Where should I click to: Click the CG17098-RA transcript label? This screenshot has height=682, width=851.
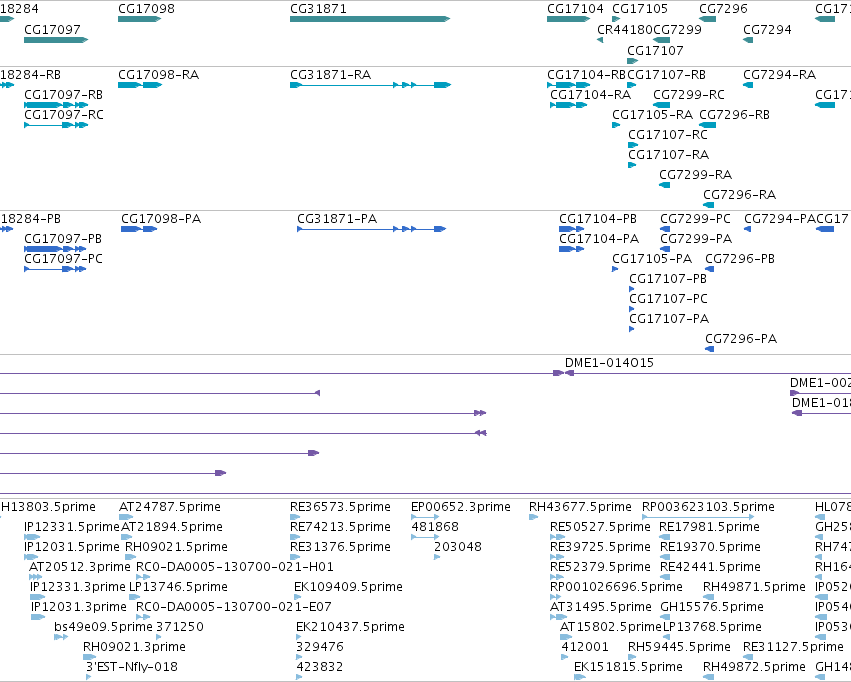pyautogui.click(x=158, y=75)
